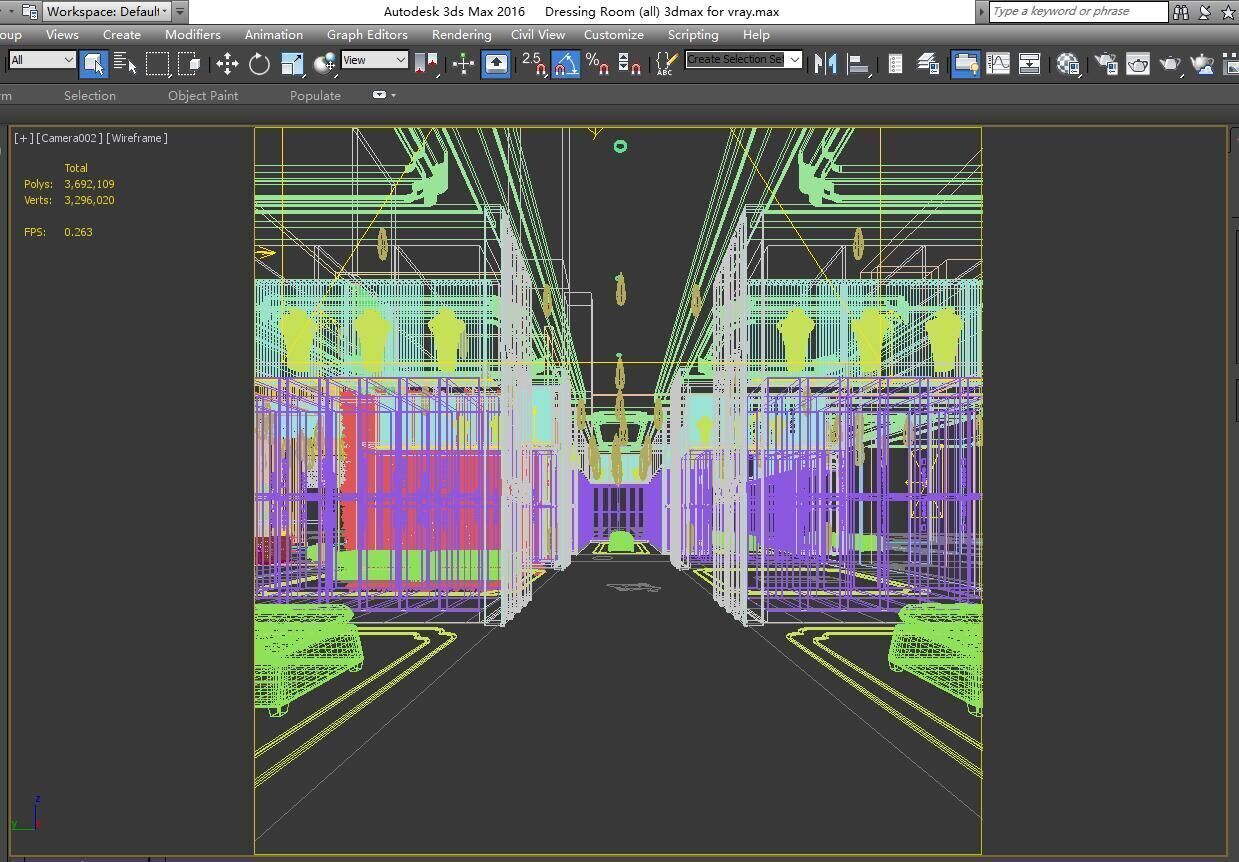Open Subscription Center satellite icon
1239x862 pixels.
(1205, 12)
